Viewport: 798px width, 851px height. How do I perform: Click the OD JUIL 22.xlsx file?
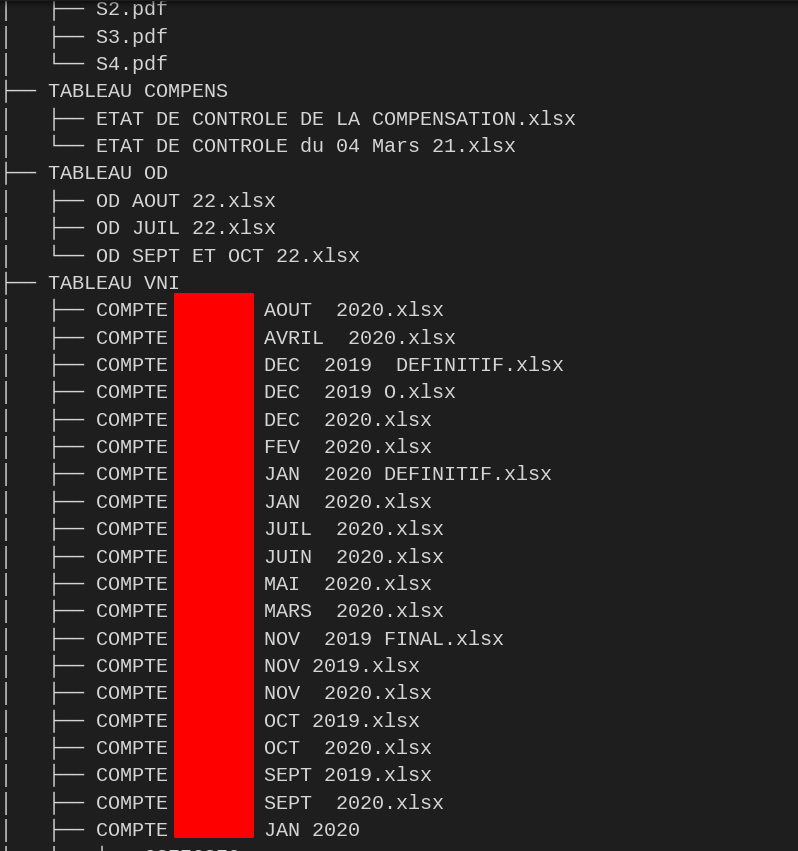185,228
